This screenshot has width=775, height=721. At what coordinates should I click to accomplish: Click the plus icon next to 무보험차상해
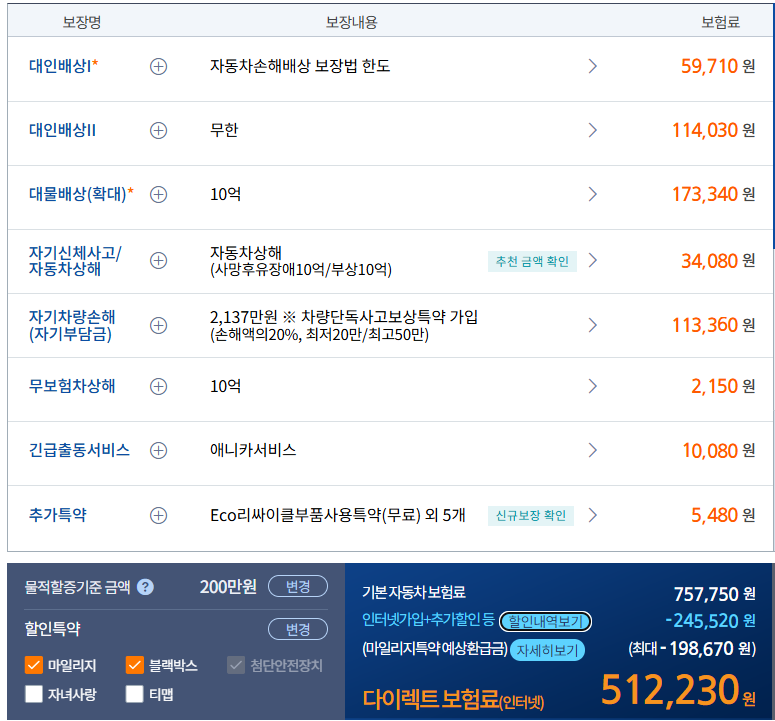158,386
